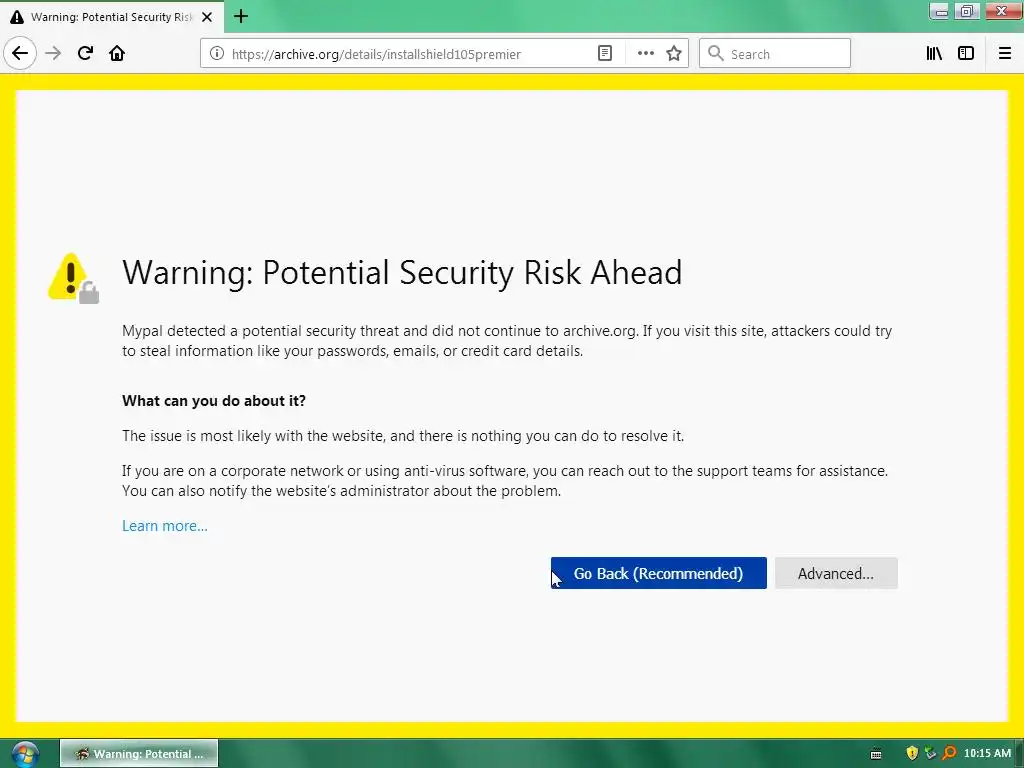Click the orange magnifier tray icon
This screenshot has height=768, width=1024.
pos(949,754)
